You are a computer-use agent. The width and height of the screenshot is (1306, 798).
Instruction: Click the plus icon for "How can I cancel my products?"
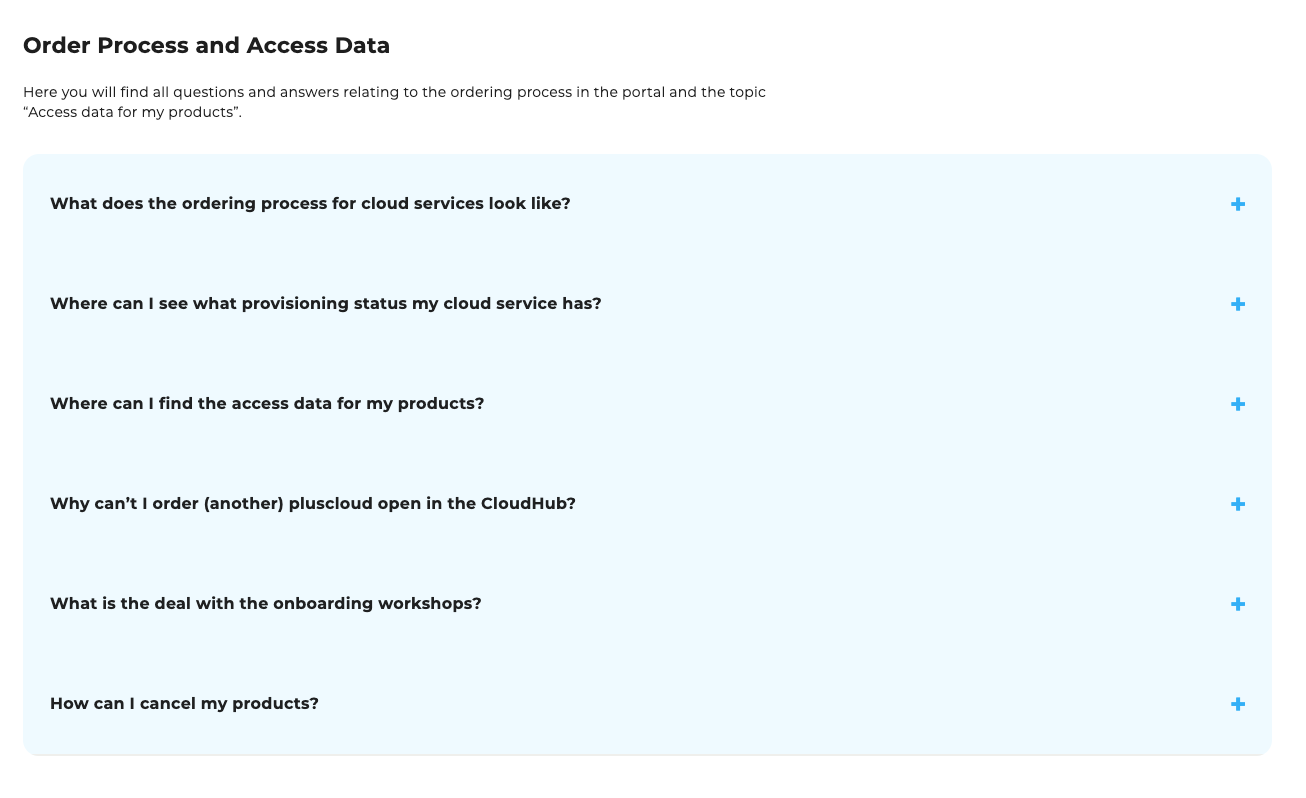1238,704
